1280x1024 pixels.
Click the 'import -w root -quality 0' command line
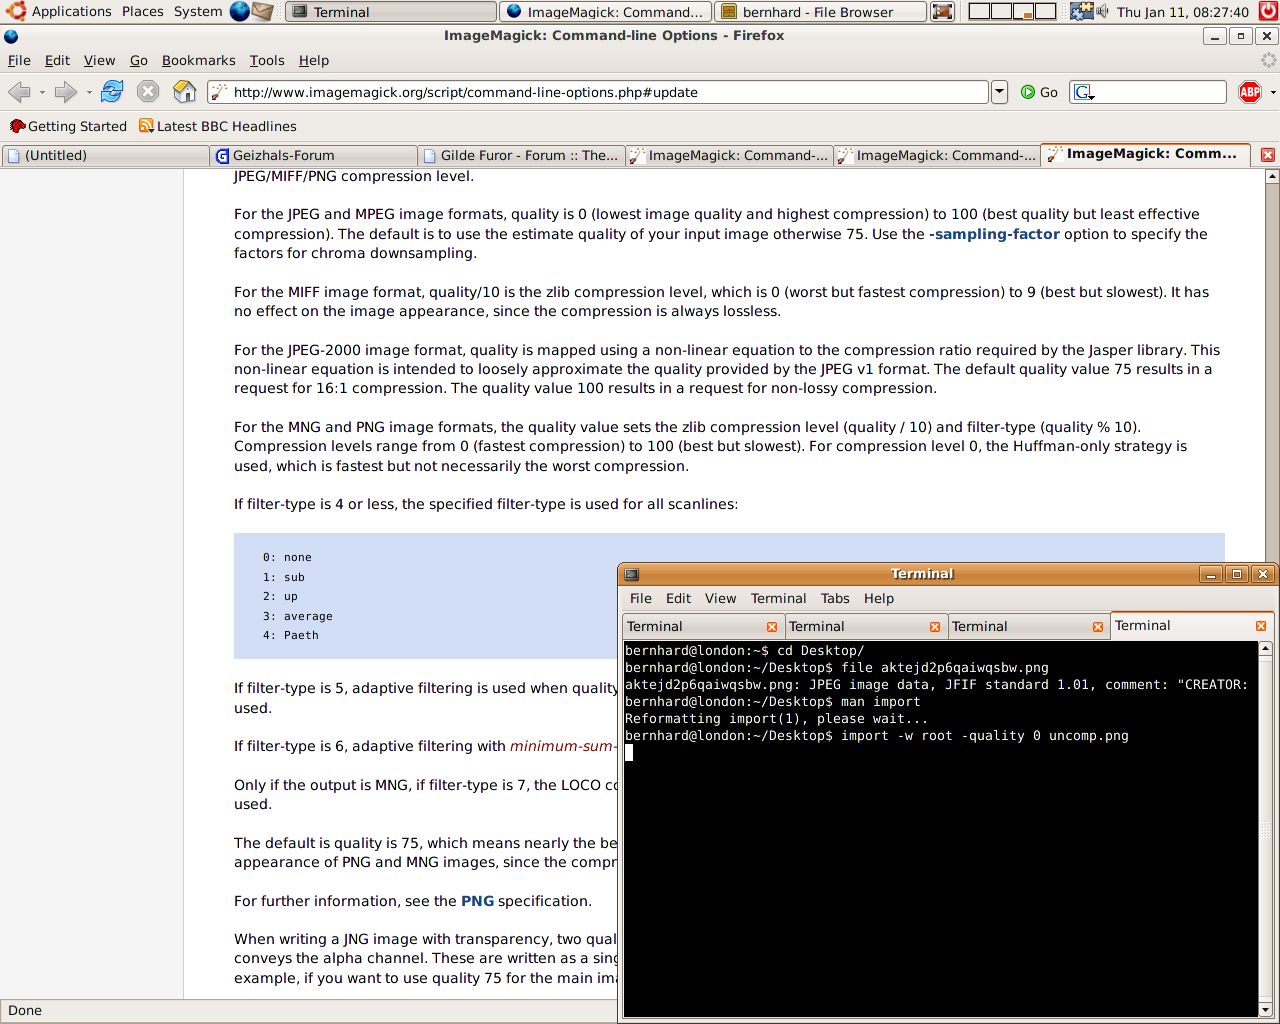coord(877,736)
